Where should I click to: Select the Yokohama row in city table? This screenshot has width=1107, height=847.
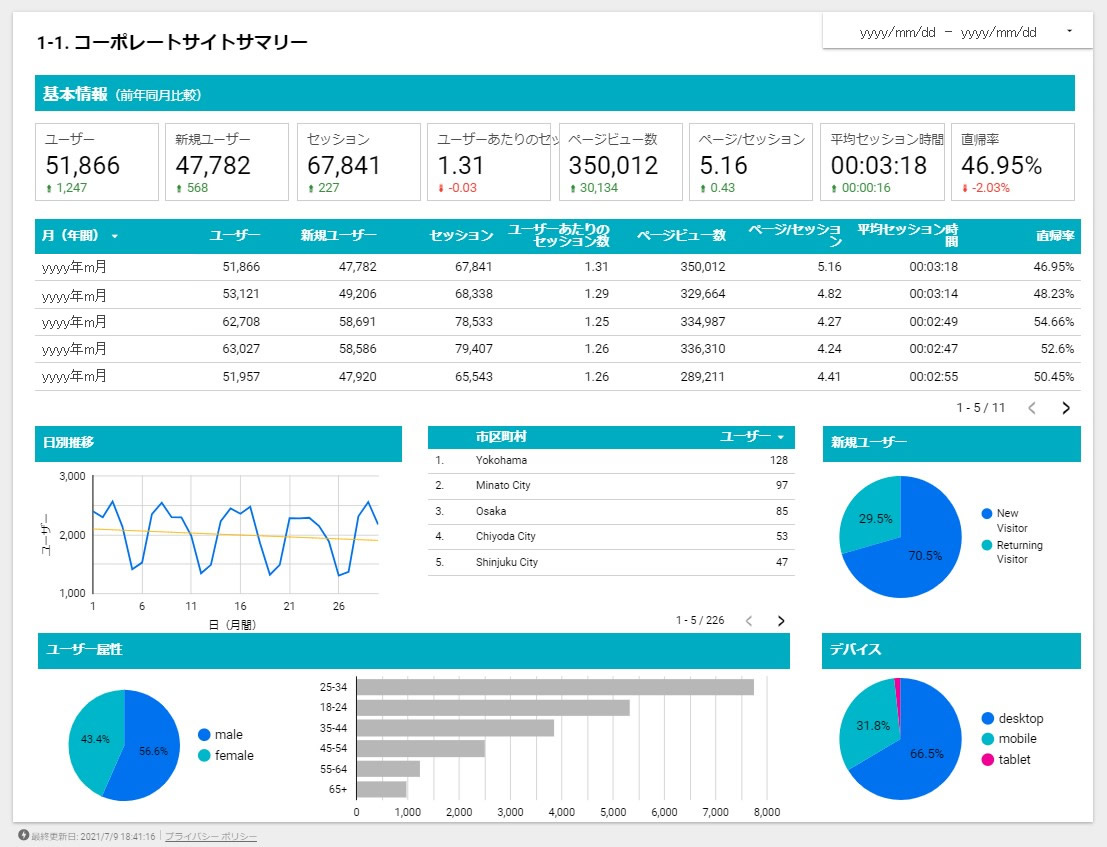611,460
